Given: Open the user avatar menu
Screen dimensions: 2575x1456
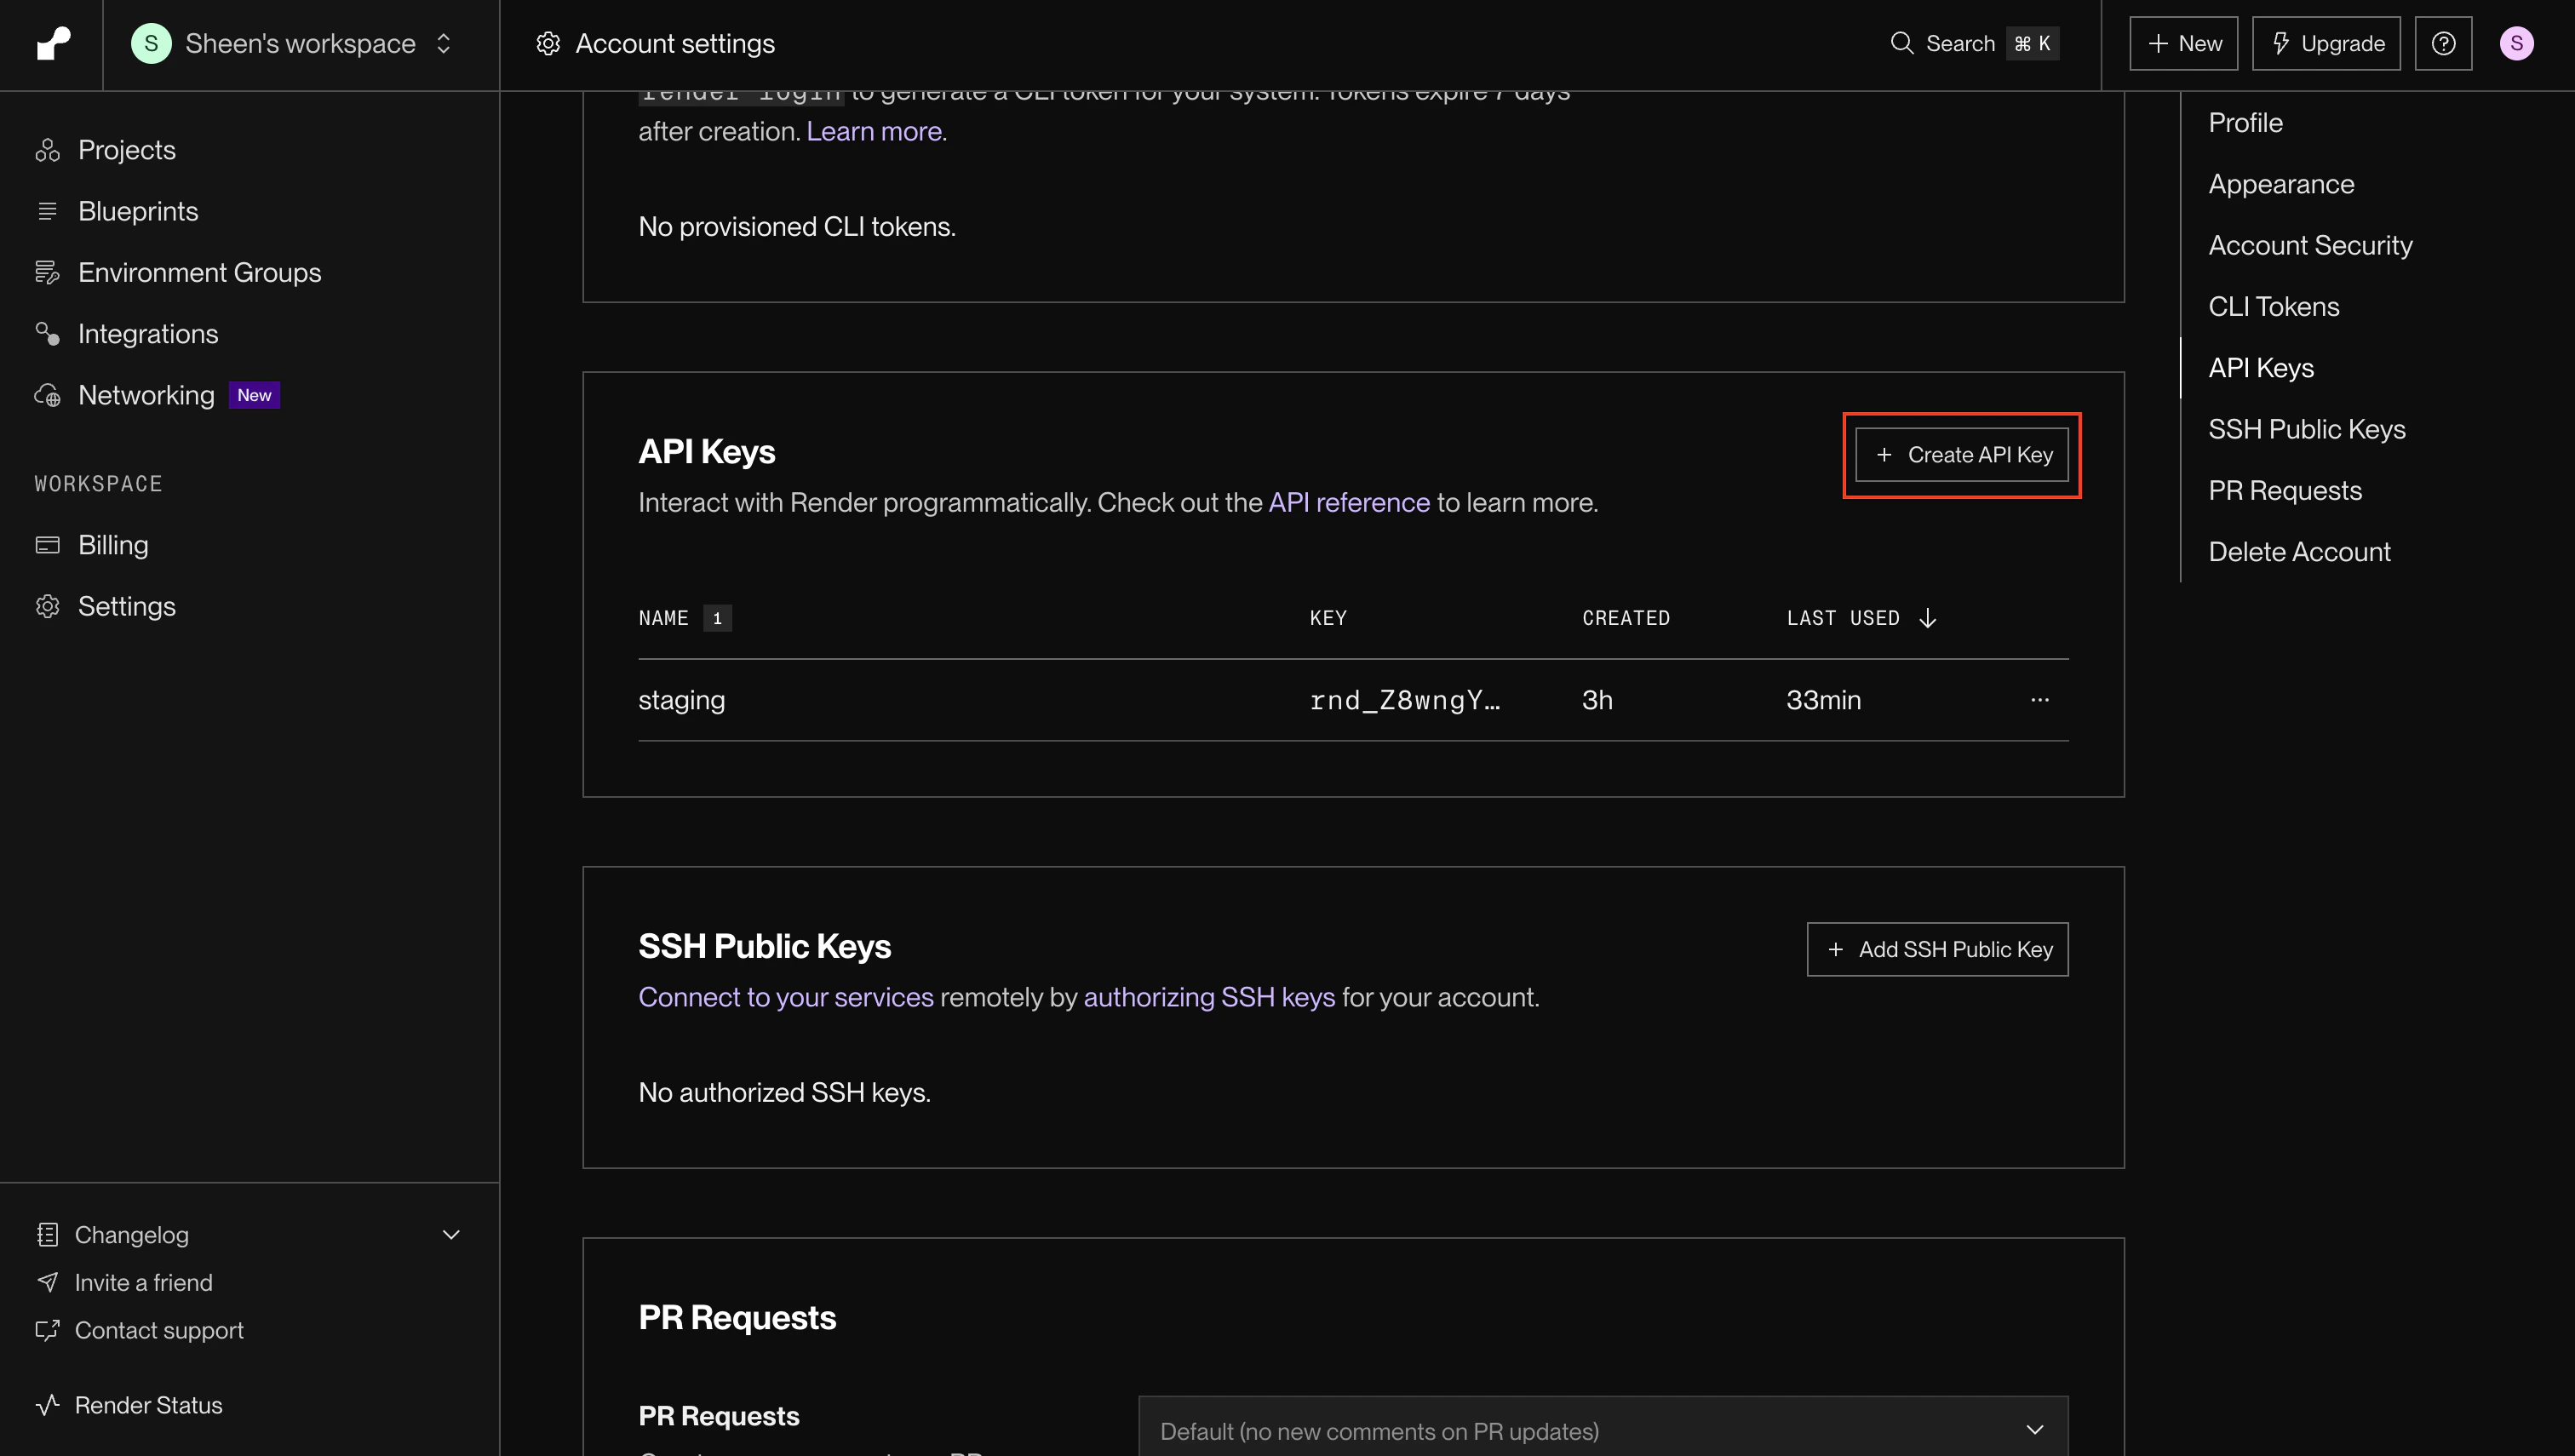Looking at the screenshot, I should pyautogui.click(x=2516, y=44).
